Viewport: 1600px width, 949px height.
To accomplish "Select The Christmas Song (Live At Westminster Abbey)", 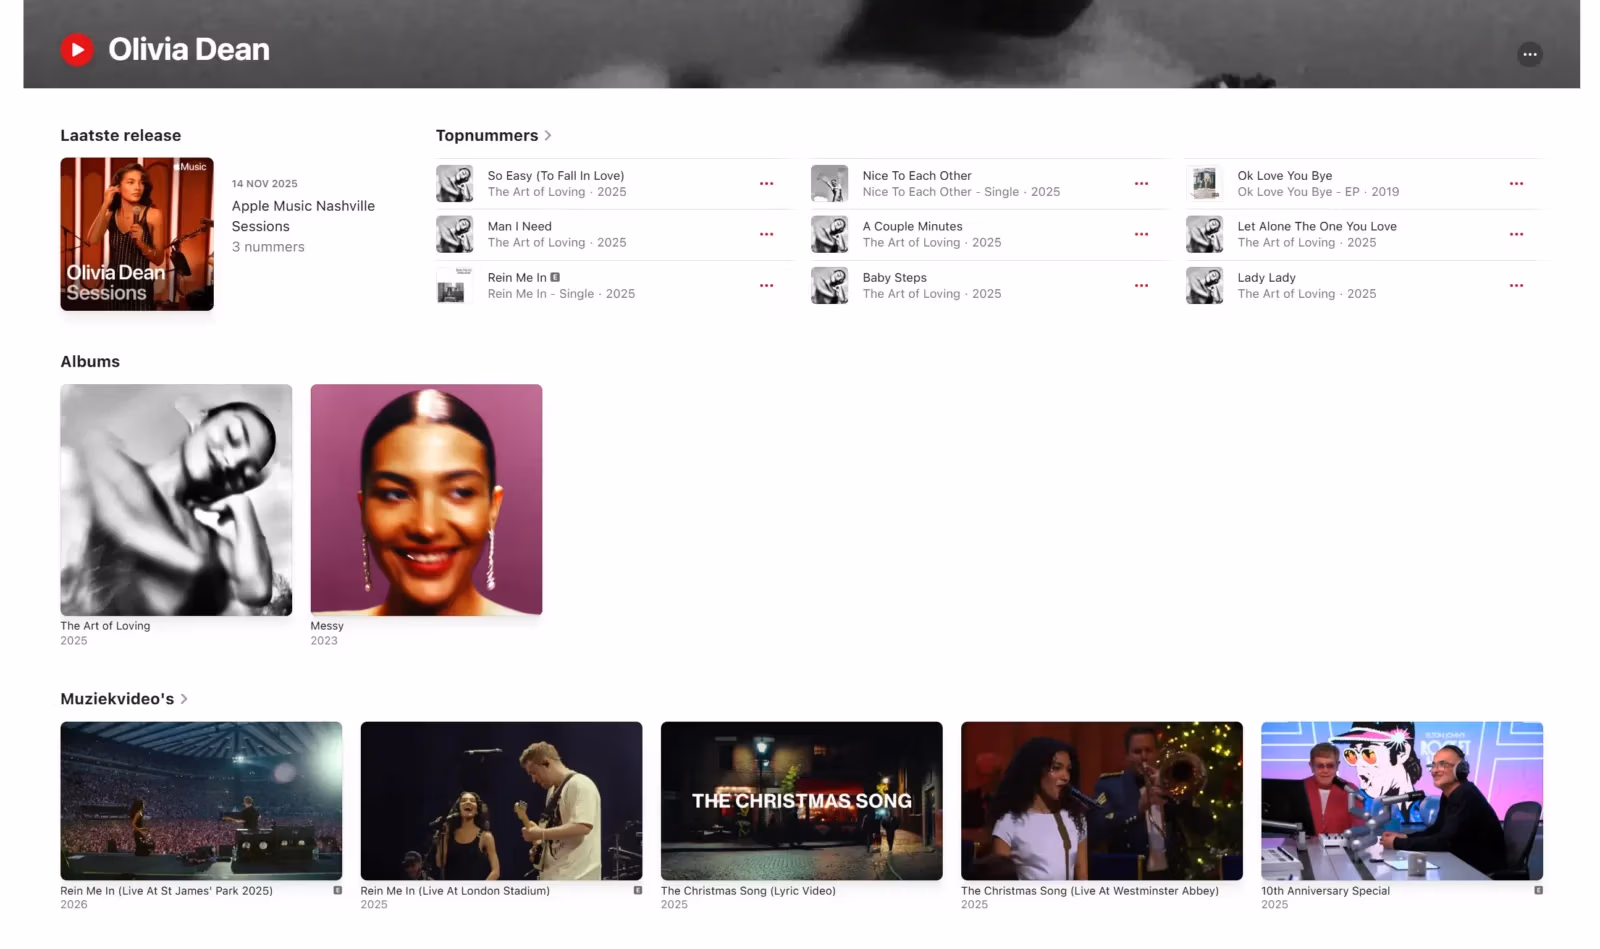I will pyautogui.click(x=1100, y=801).
